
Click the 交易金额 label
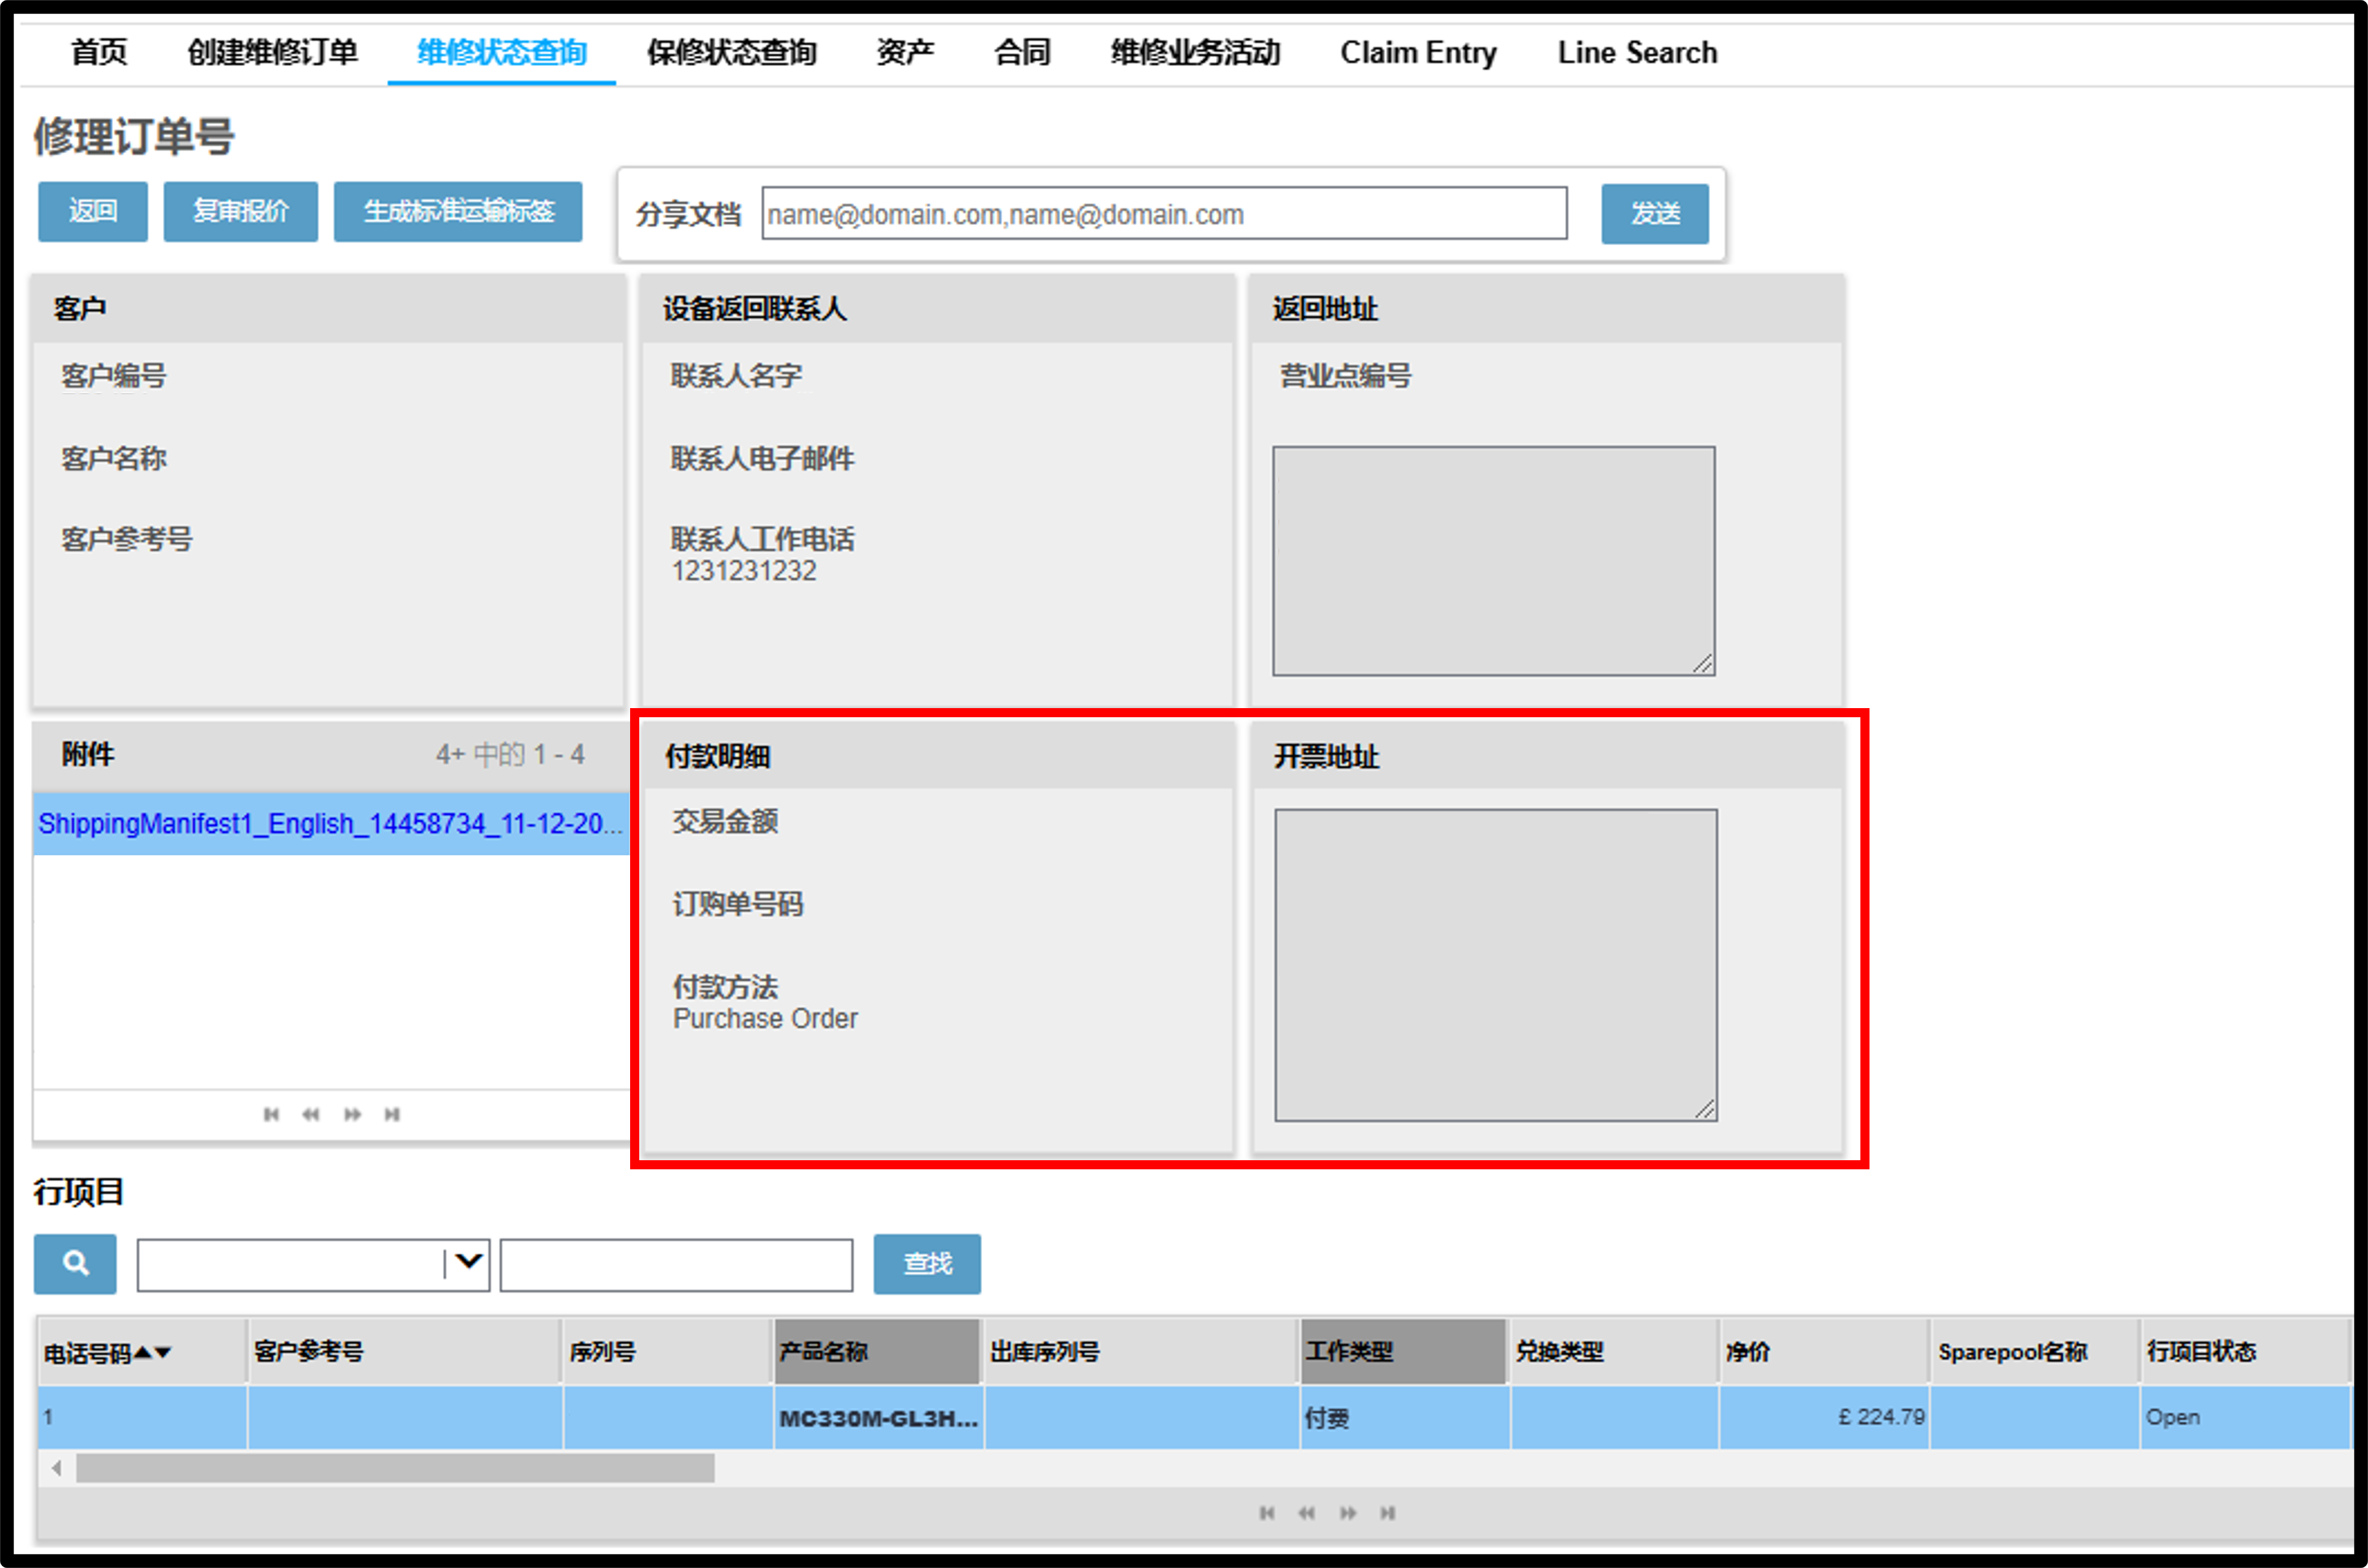point(725,821)
